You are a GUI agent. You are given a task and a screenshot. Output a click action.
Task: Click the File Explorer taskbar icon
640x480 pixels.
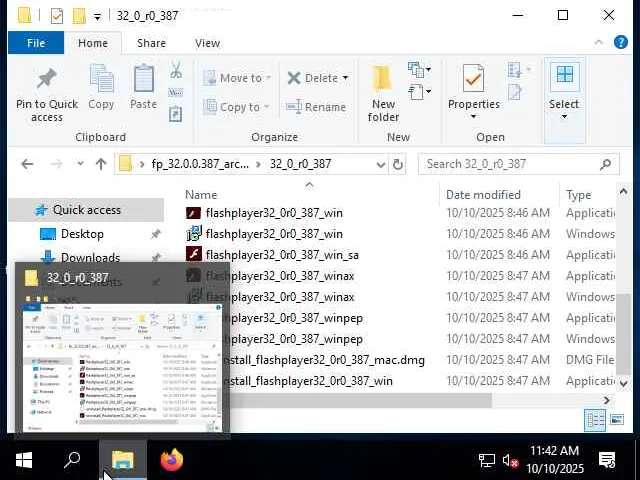tap(122, 460)
